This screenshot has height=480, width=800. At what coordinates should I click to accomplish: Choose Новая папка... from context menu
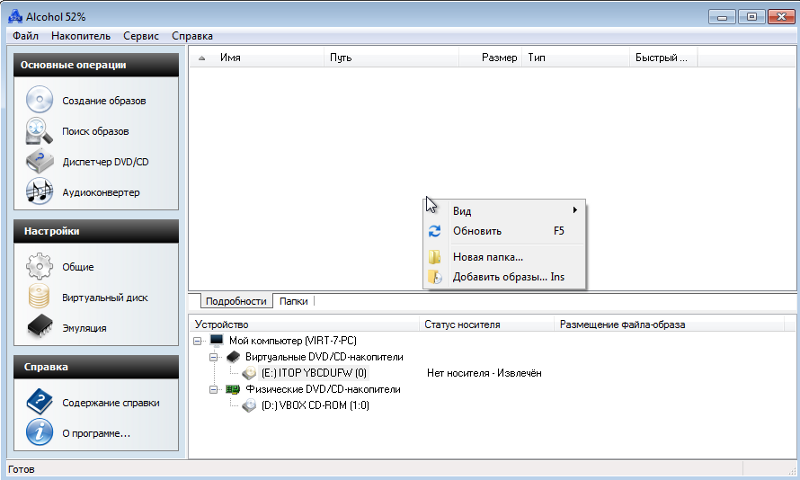[x=505, y=257]
